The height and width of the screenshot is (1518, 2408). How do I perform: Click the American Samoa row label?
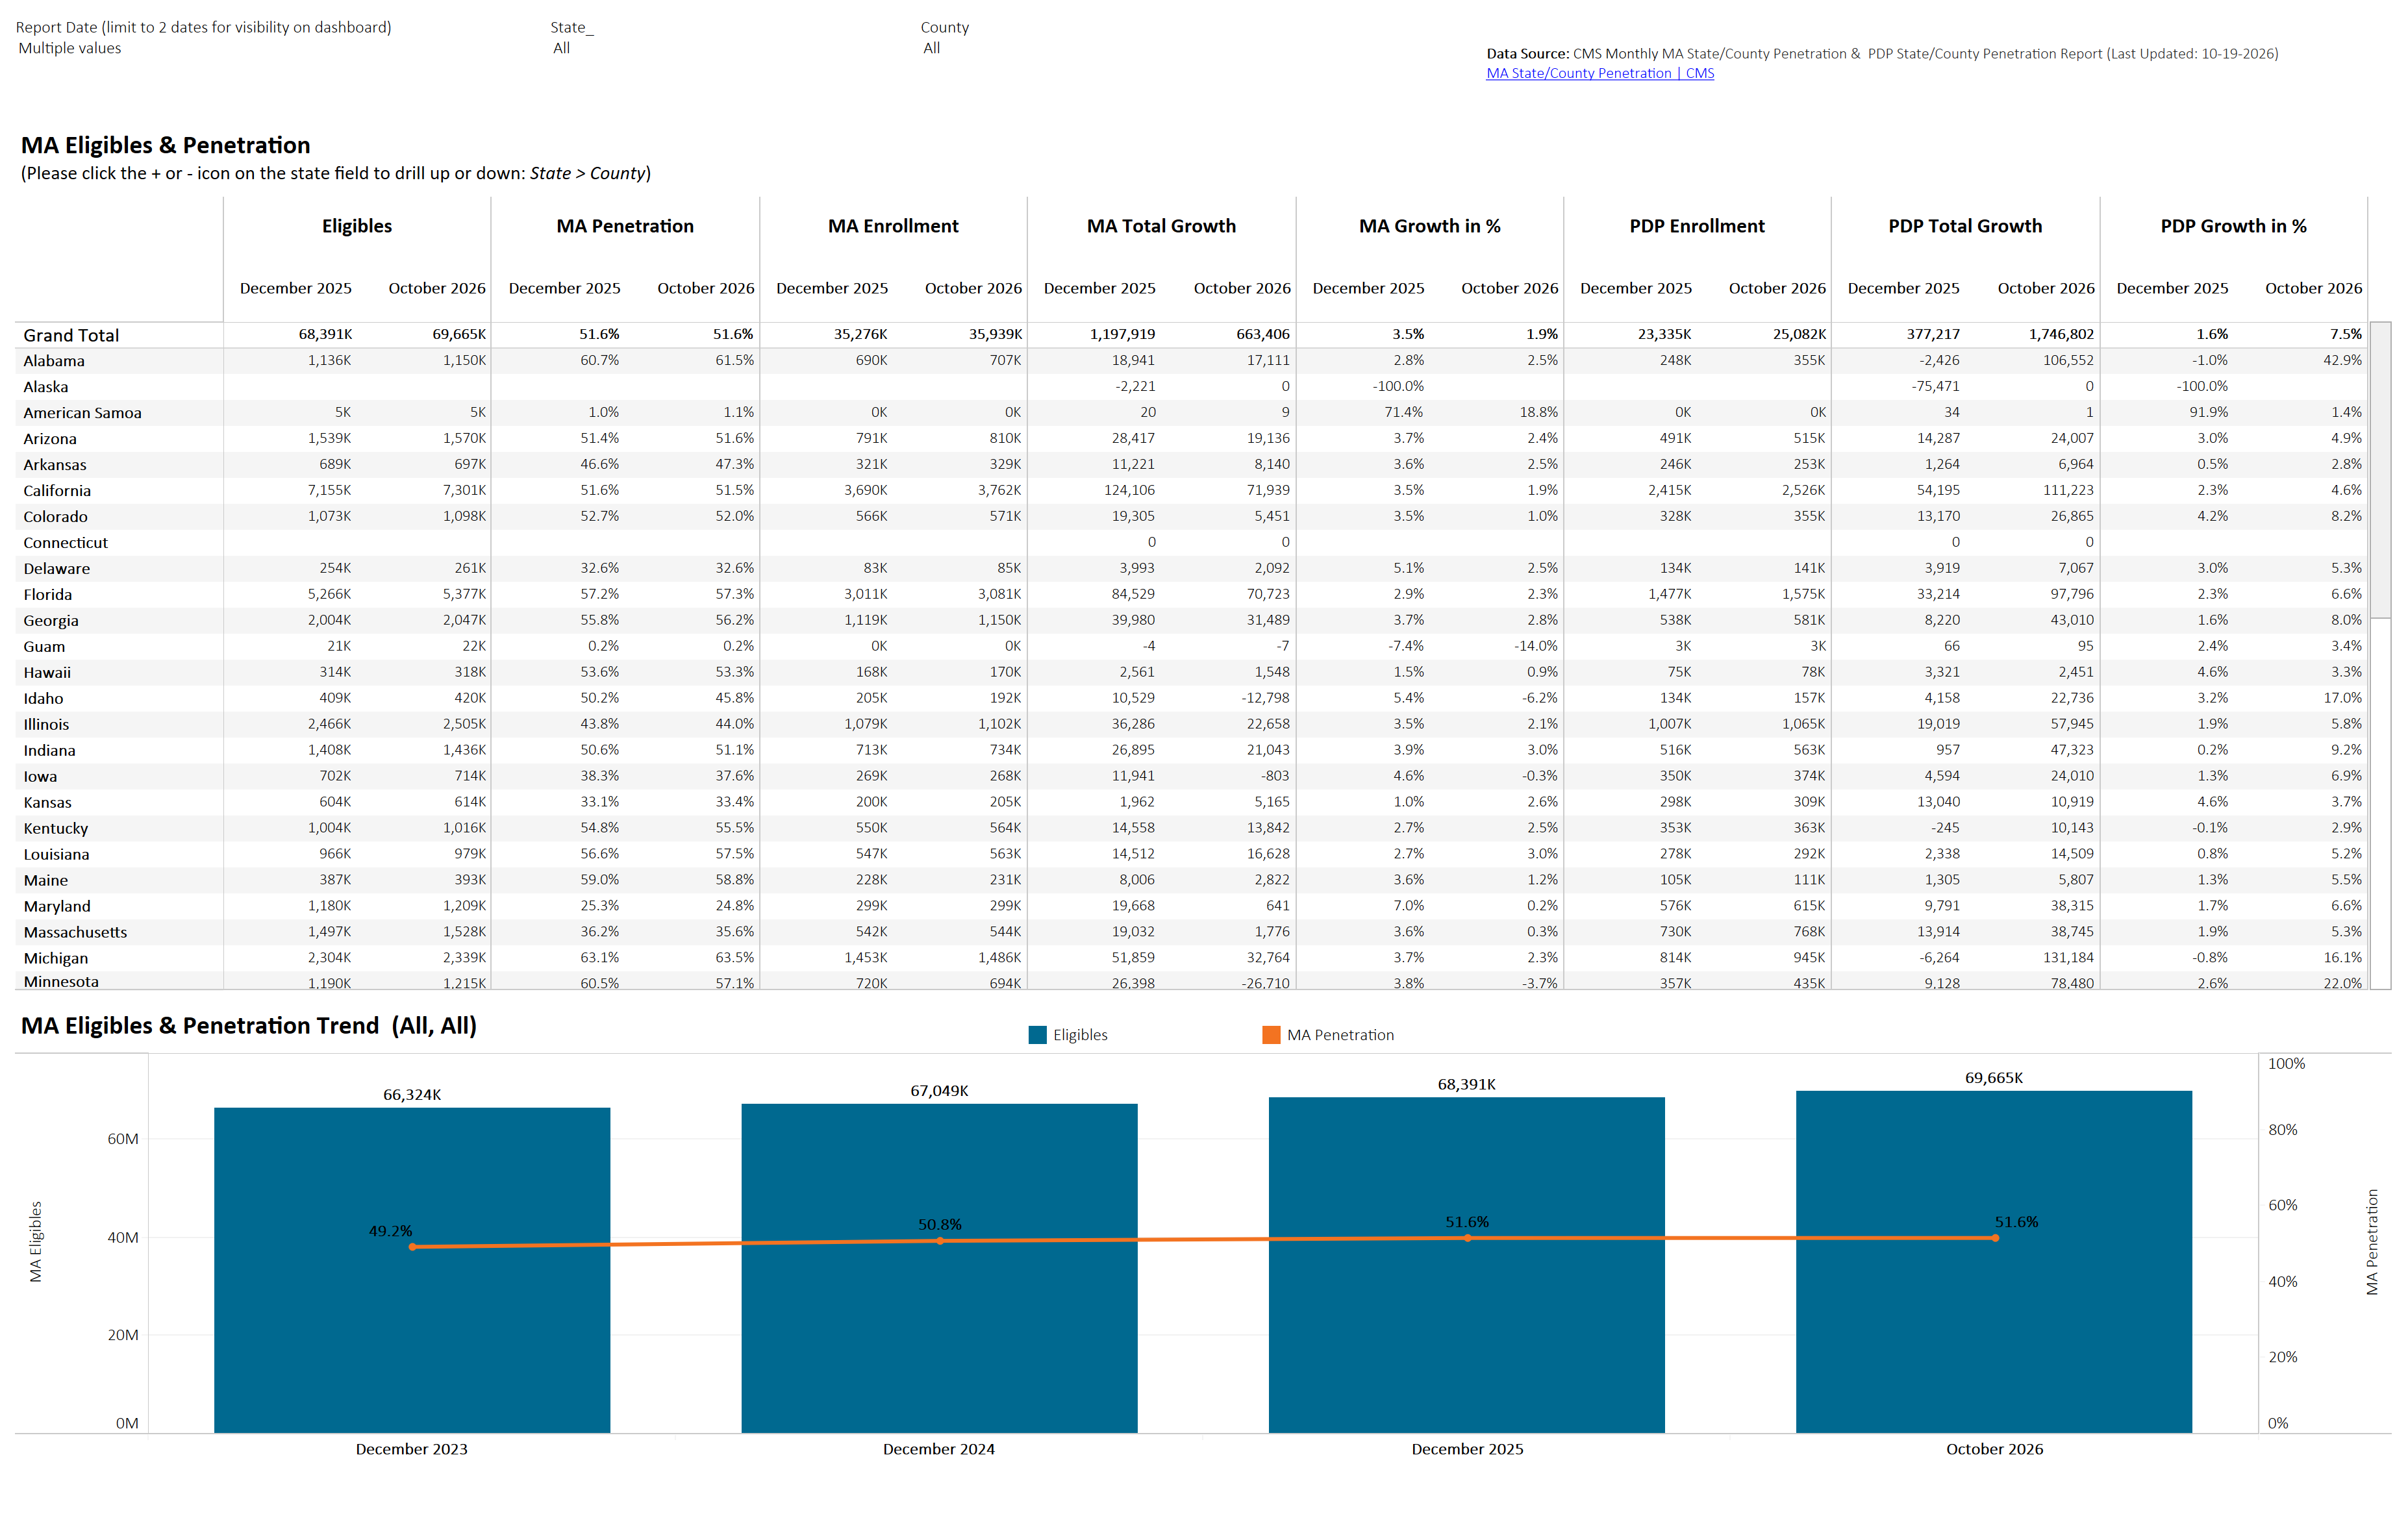(83, 413)
